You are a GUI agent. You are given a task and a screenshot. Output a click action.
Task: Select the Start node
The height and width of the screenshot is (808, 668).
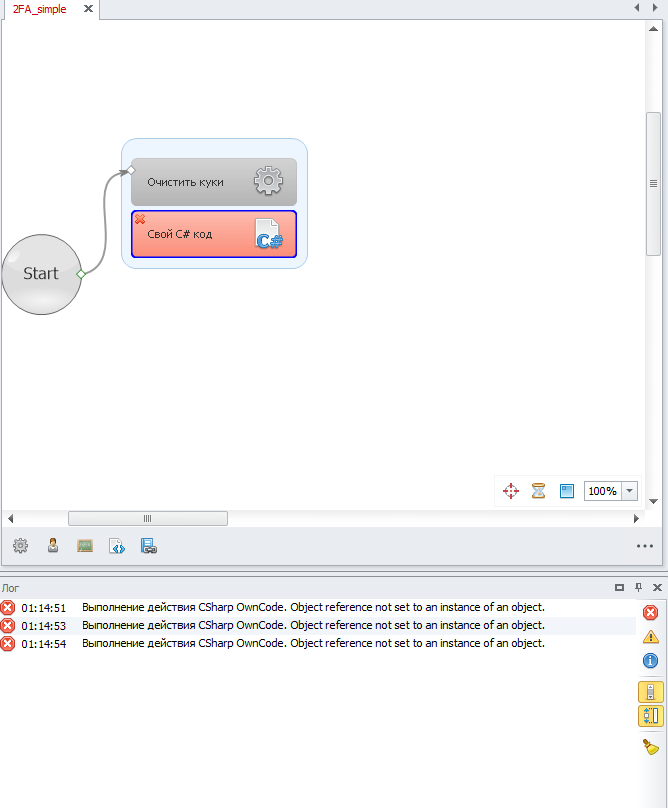coord(41,274)
